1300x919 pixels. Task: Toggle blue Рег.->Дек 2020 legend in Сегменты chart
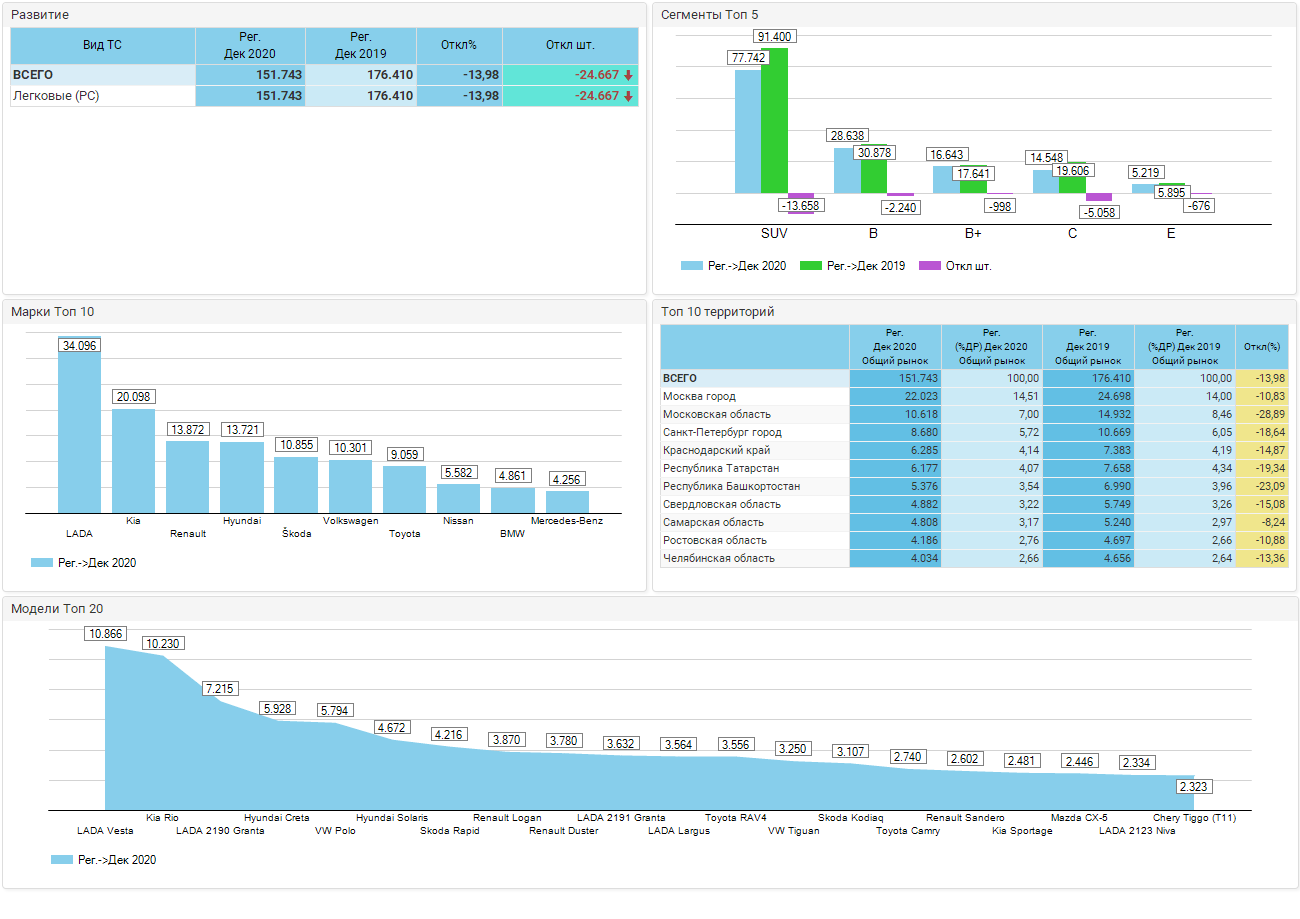(733, 266)
